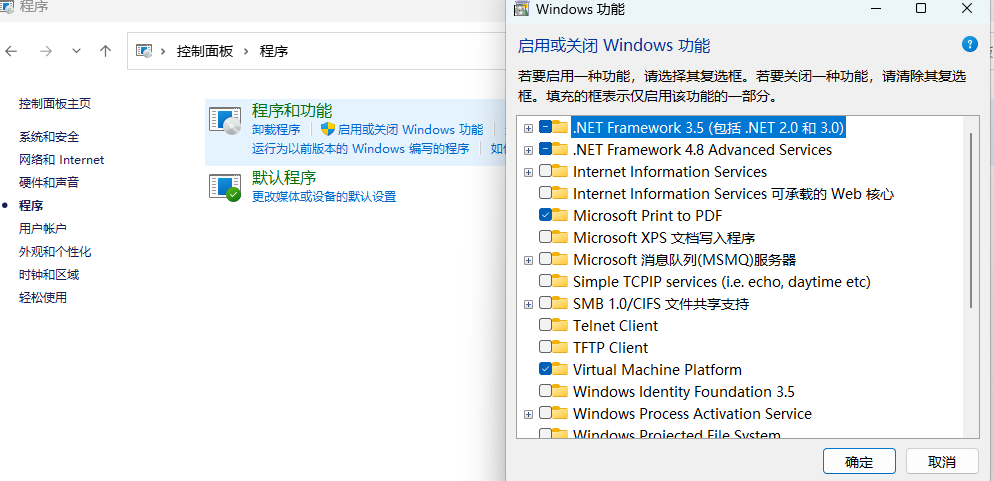The width and height of the screenshot is (994, 481).
Task: Enable the Internet Information Services checkbox
Action: tap(545, 171)
